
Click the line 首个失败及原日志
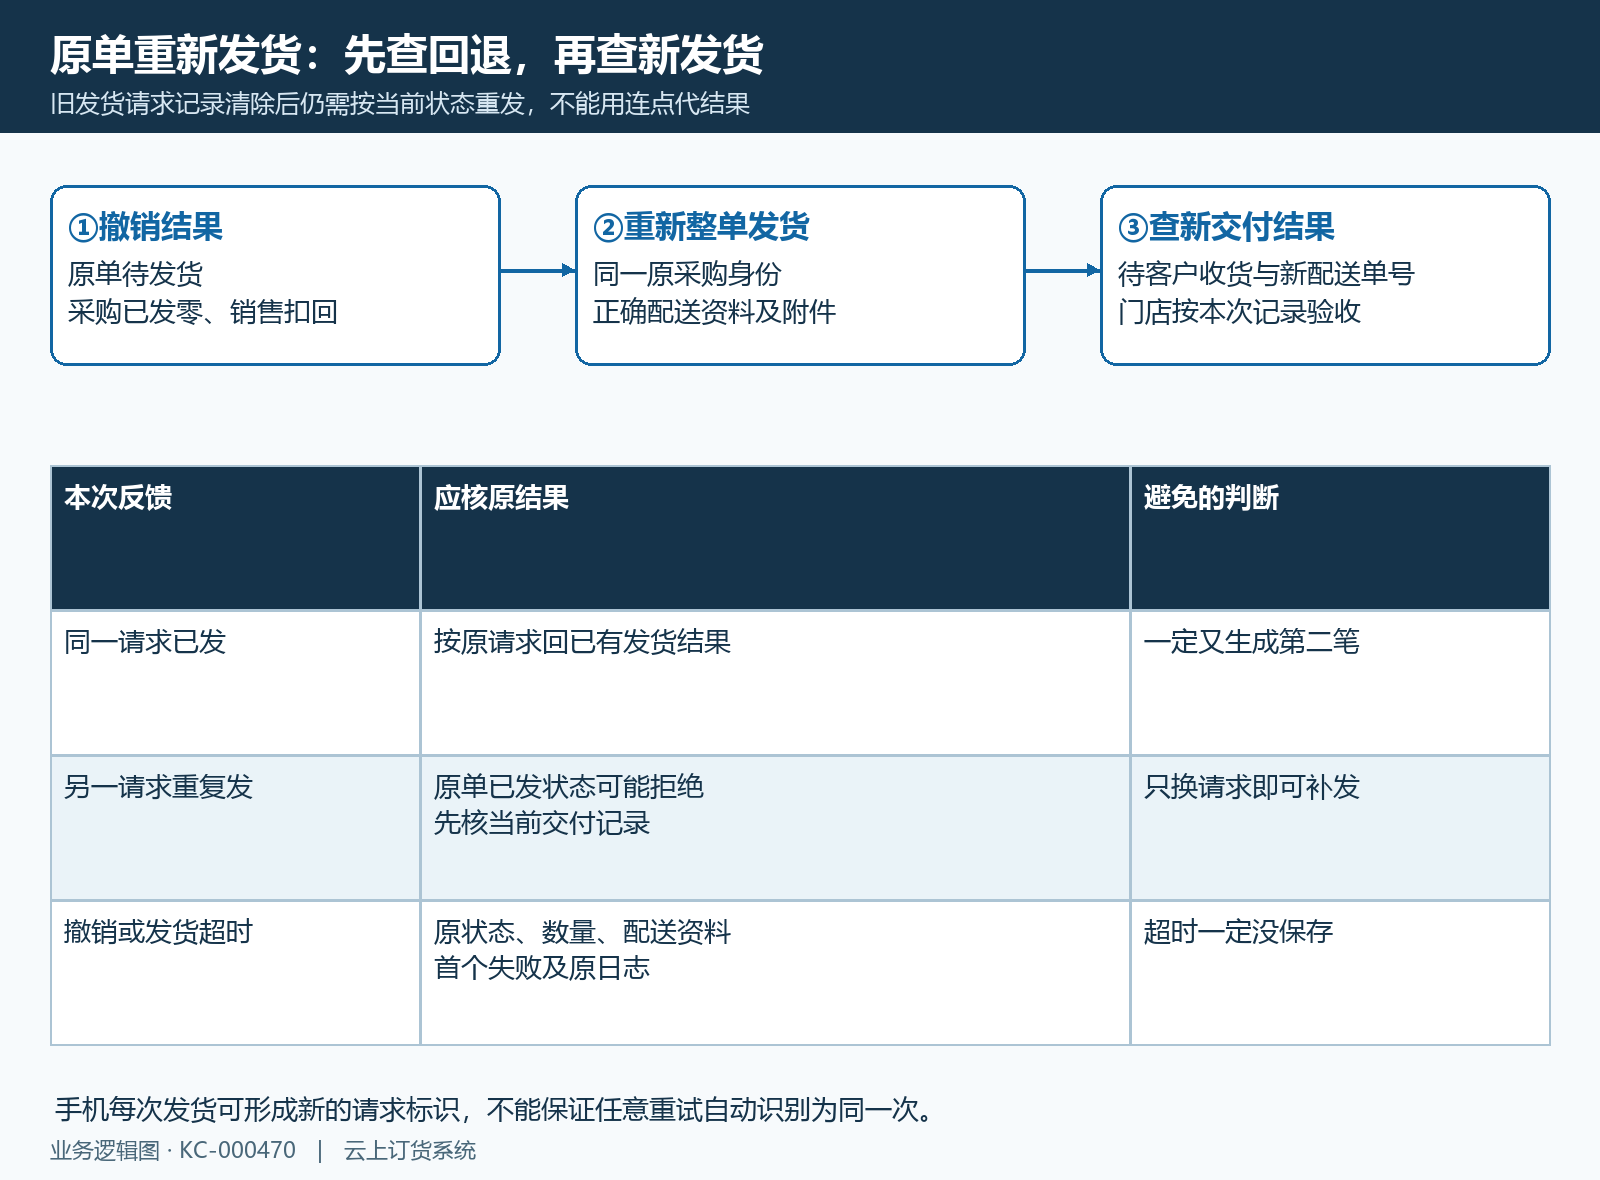click(542, 968)
